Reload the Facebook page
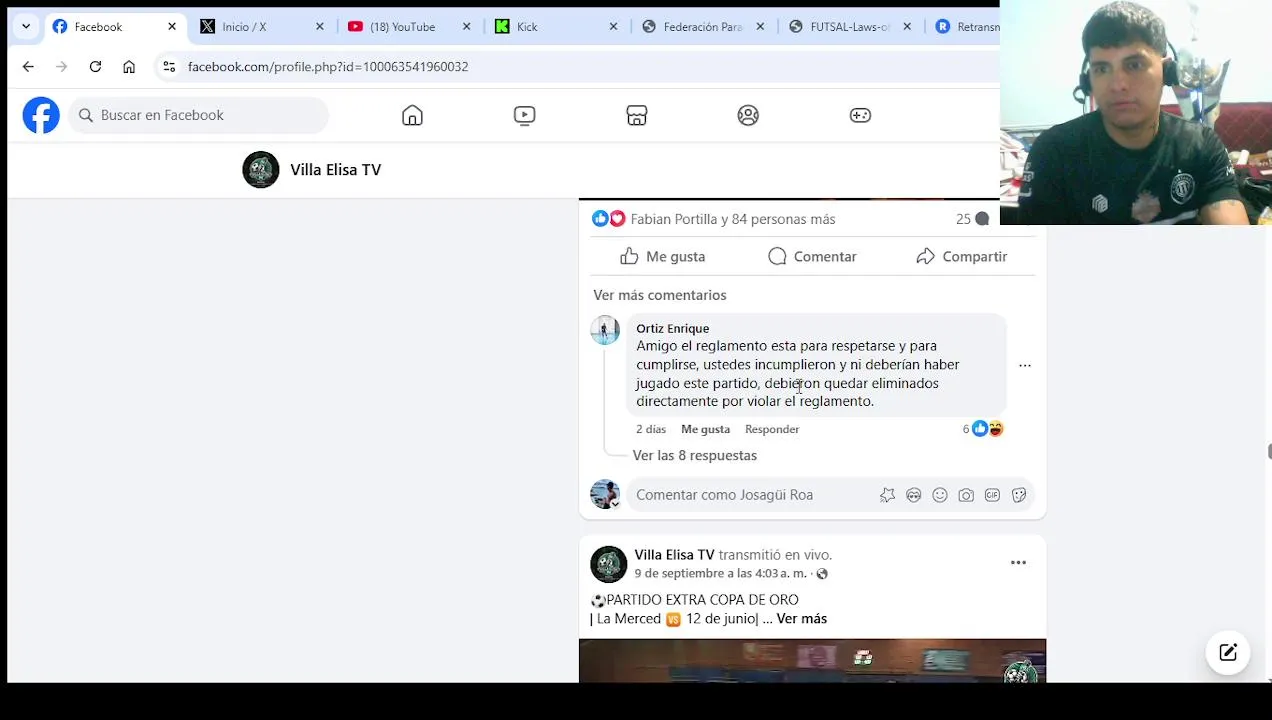This screenshot has height=720, width=1272. pos(95,66)
